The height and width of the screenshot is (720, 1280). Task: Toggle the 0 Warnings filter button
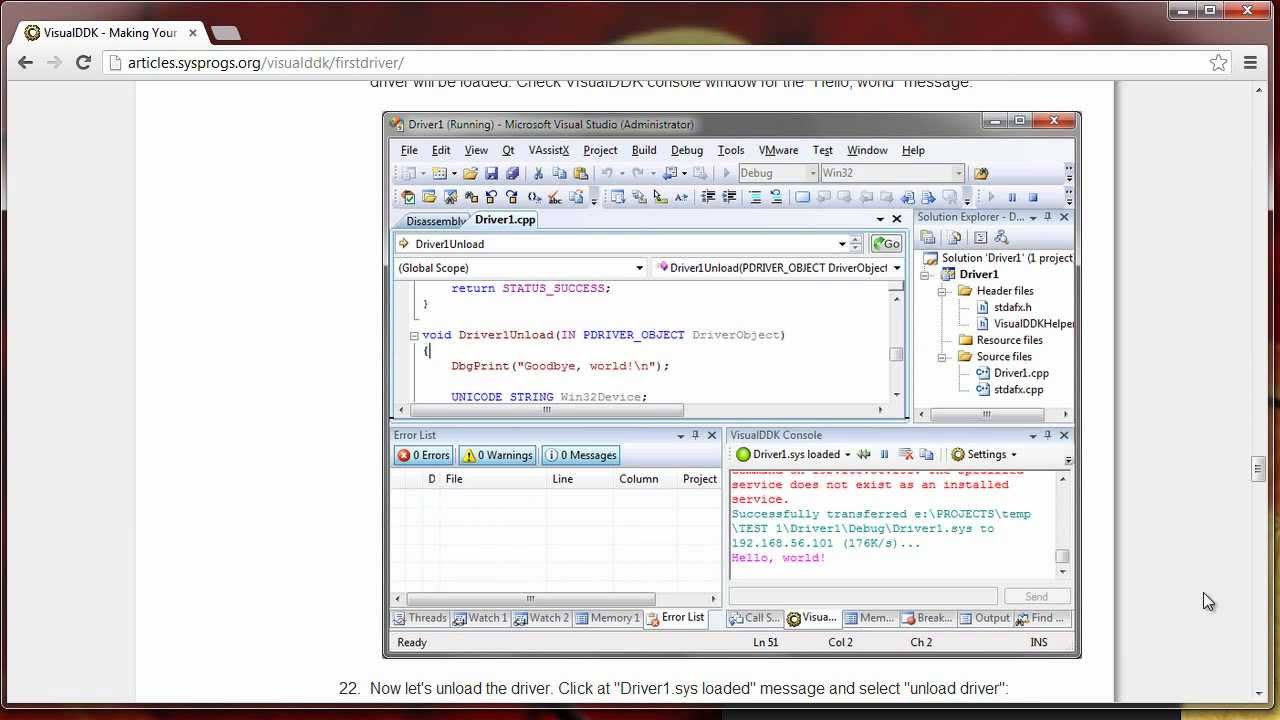tap(497, 455)
